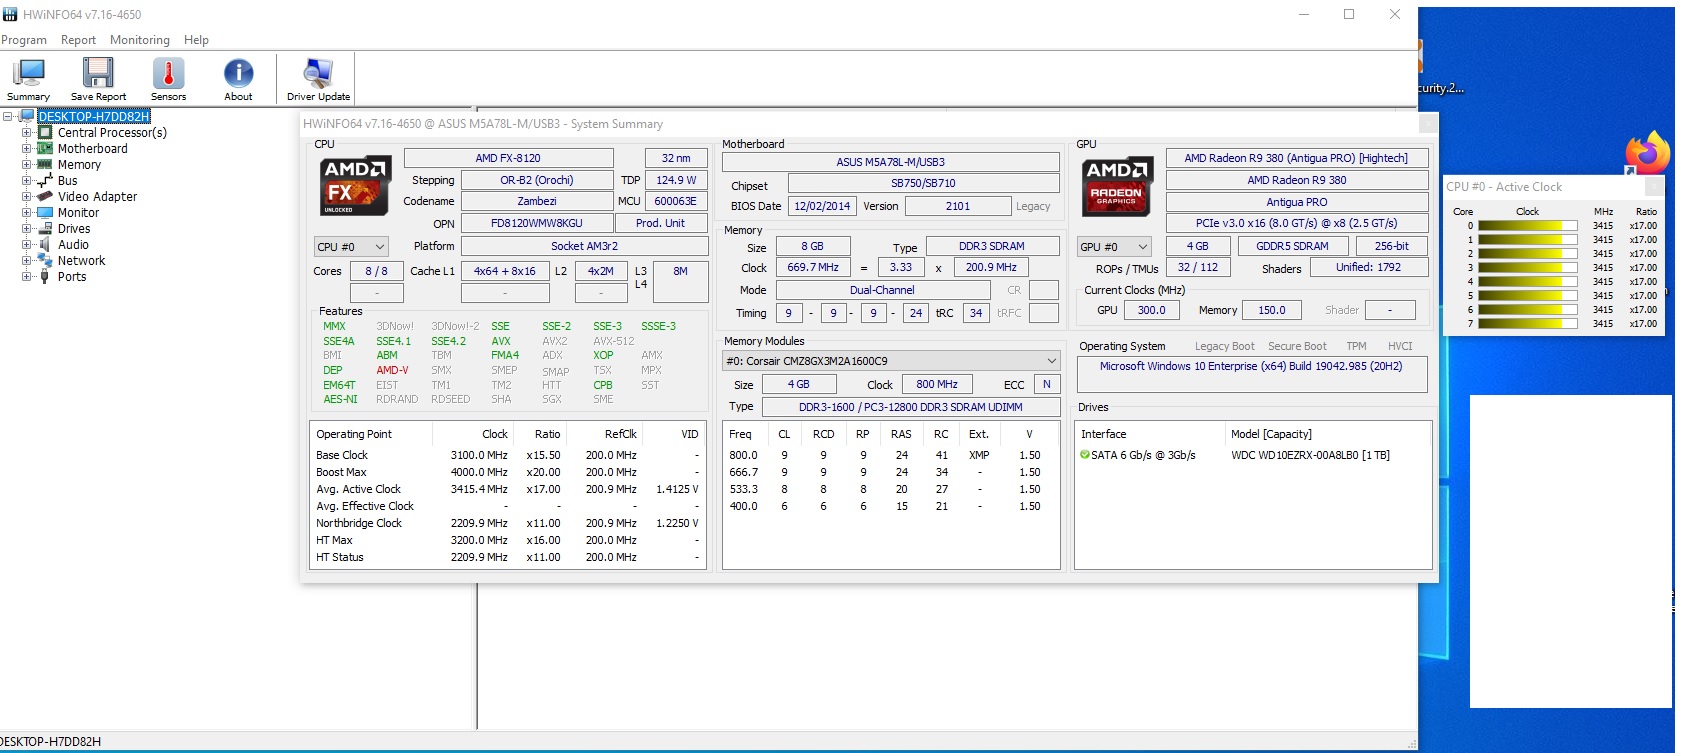
Task: Expand the Central Processor(s) node
Action: pyautogui.click(x=27, y=132)
